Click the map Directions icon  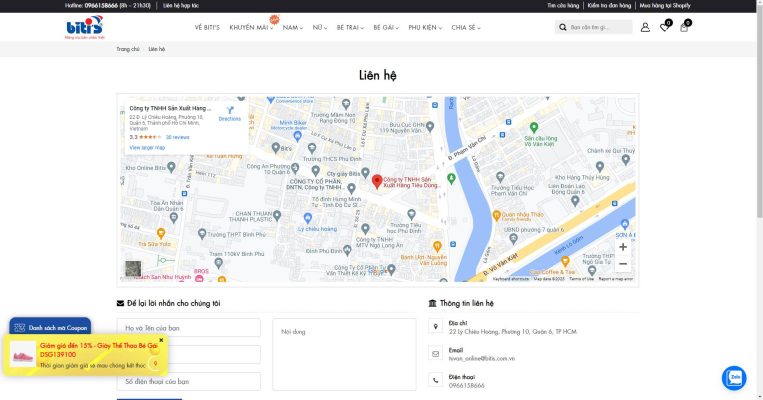(230, 110)
